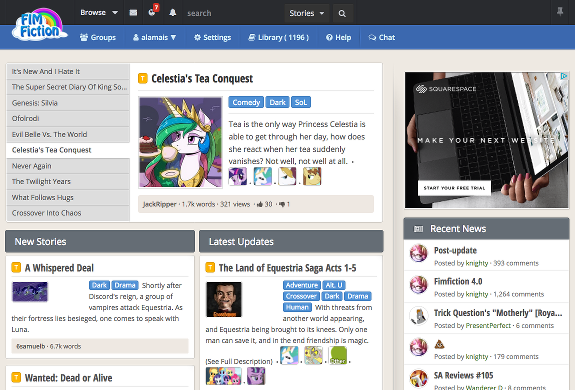Viewport: 575px width, 390px height.
Task: Open author JackRipper's profile link
Action: click(x=160, y=204)
